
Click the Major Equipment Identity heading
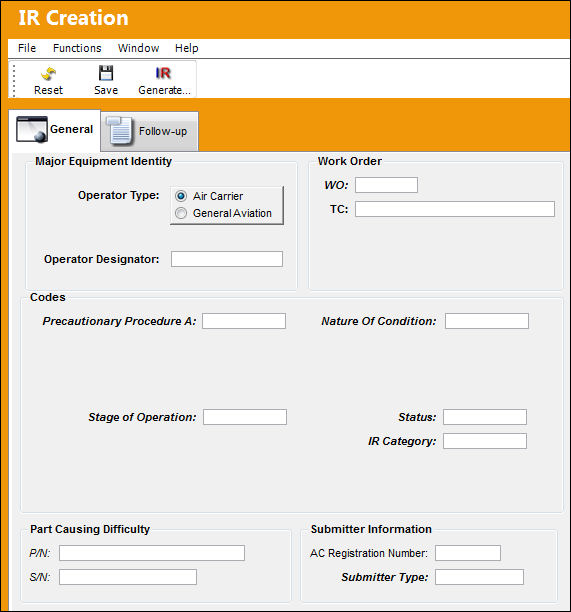[103, 161]
